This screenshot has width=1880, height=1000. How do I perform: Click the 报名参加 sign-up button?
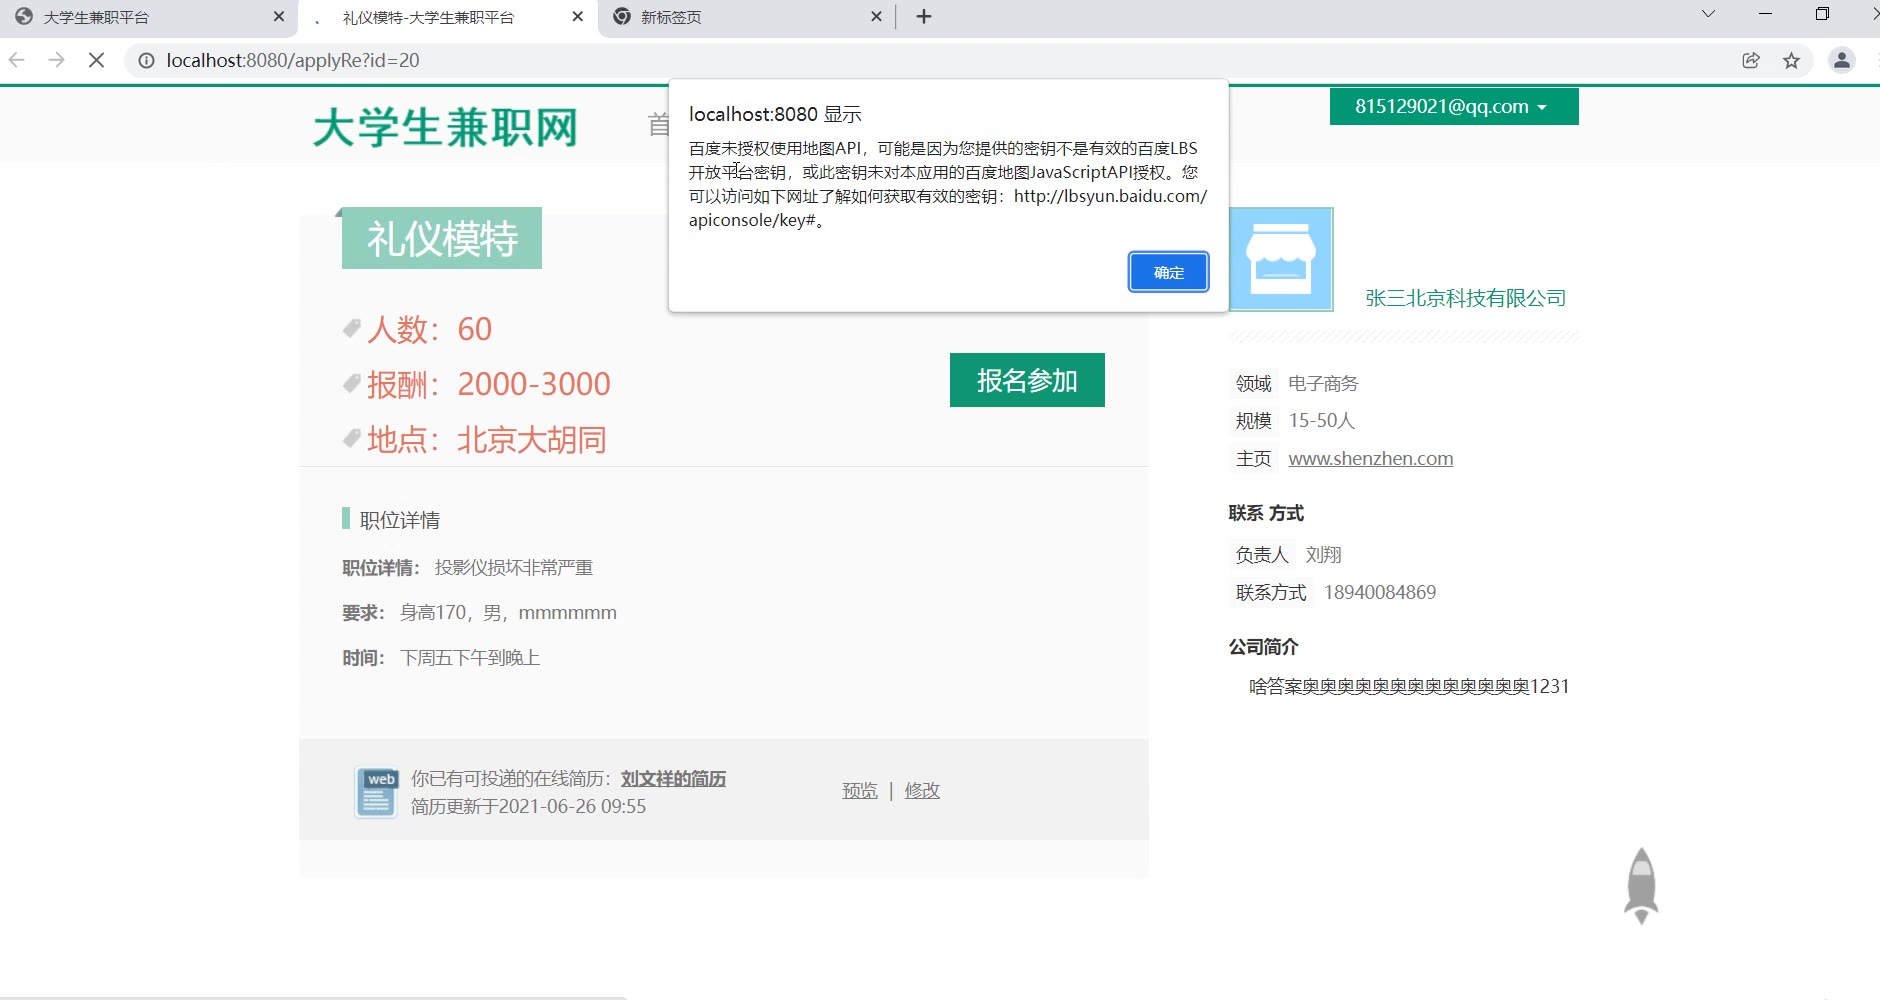coord(1027,380)
